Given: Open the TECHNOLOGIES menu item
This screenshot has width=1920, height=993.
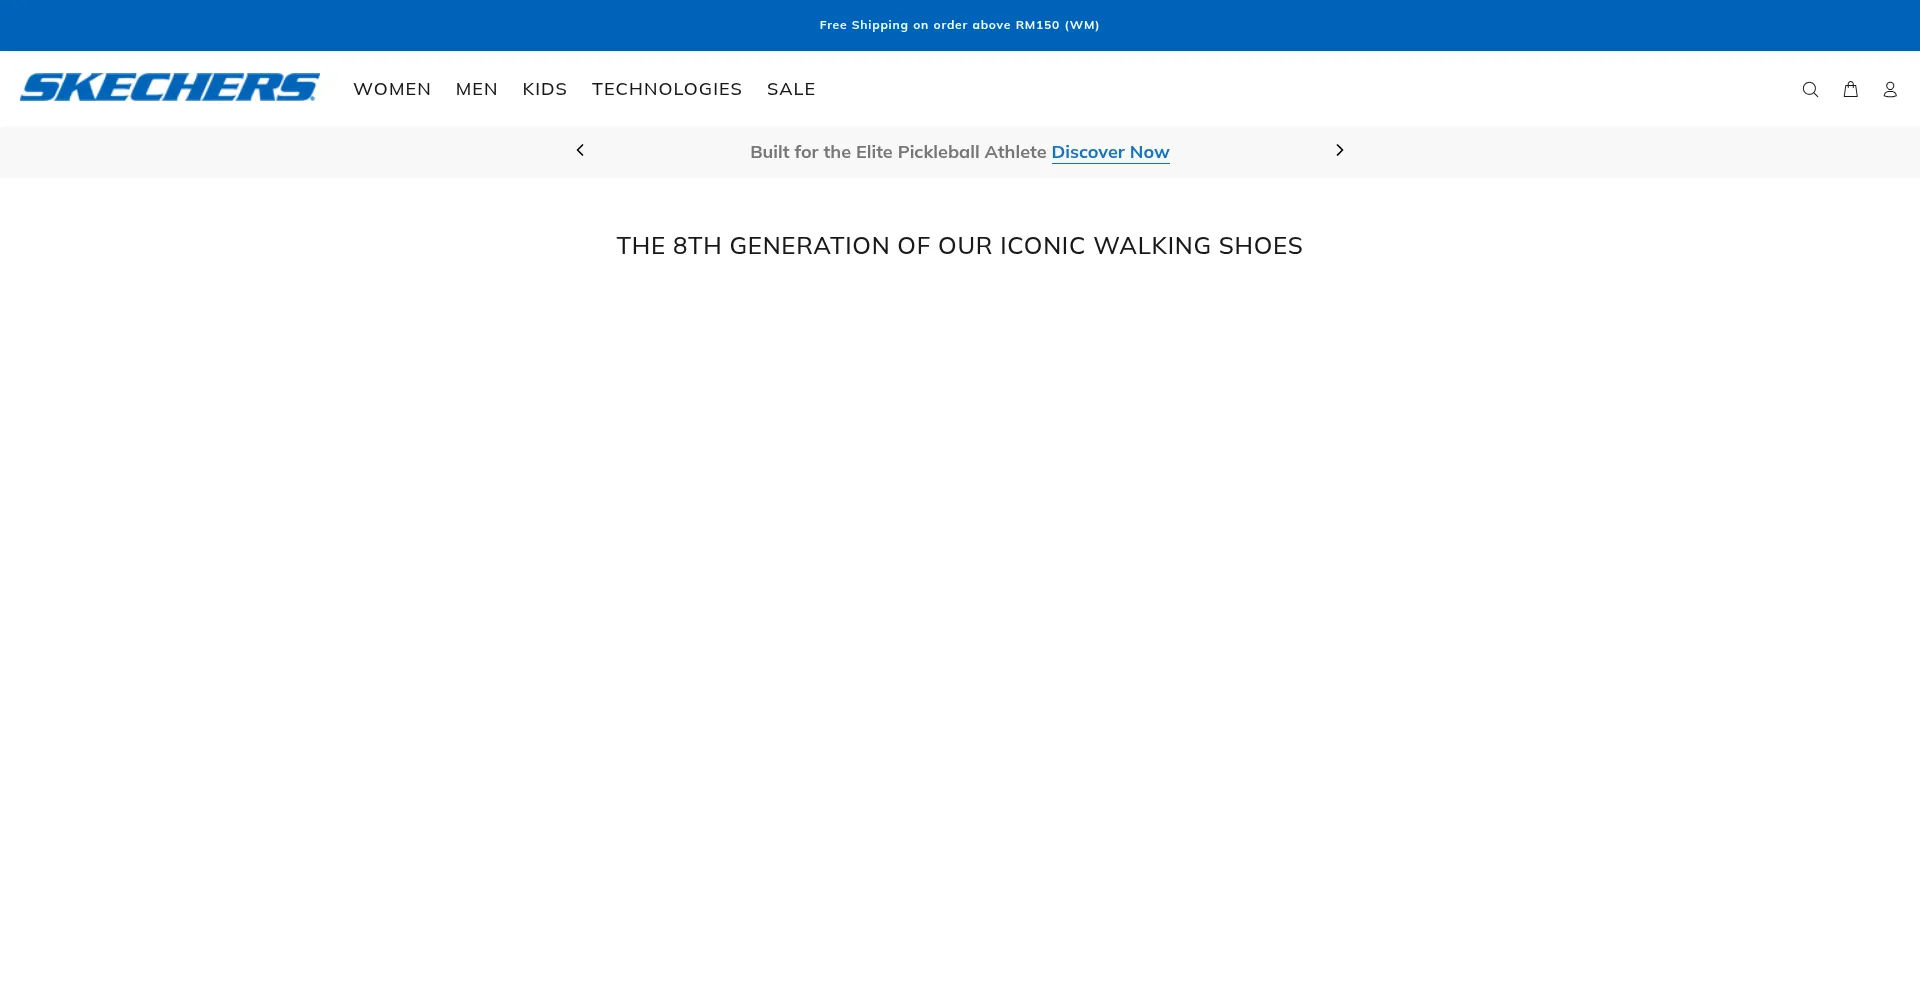Looking at the screenshot, I should pyautogui.click(x=666, y=89).
